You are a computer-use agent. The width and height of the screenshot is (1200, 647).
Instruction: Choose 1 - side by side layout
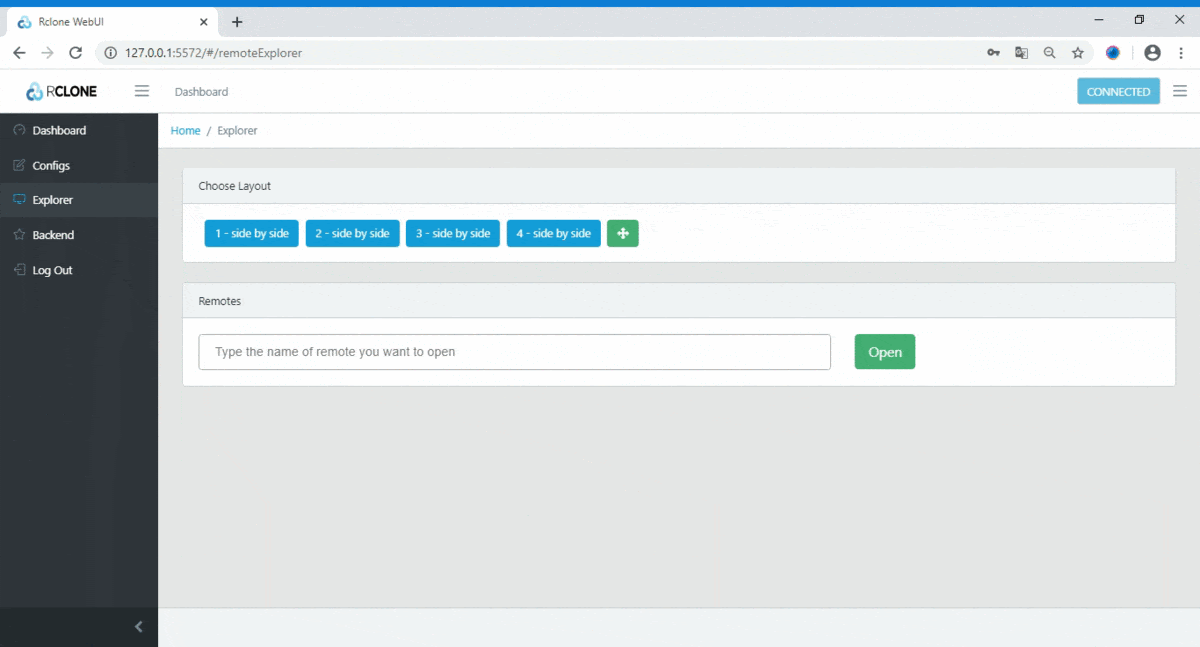[252, 233]
